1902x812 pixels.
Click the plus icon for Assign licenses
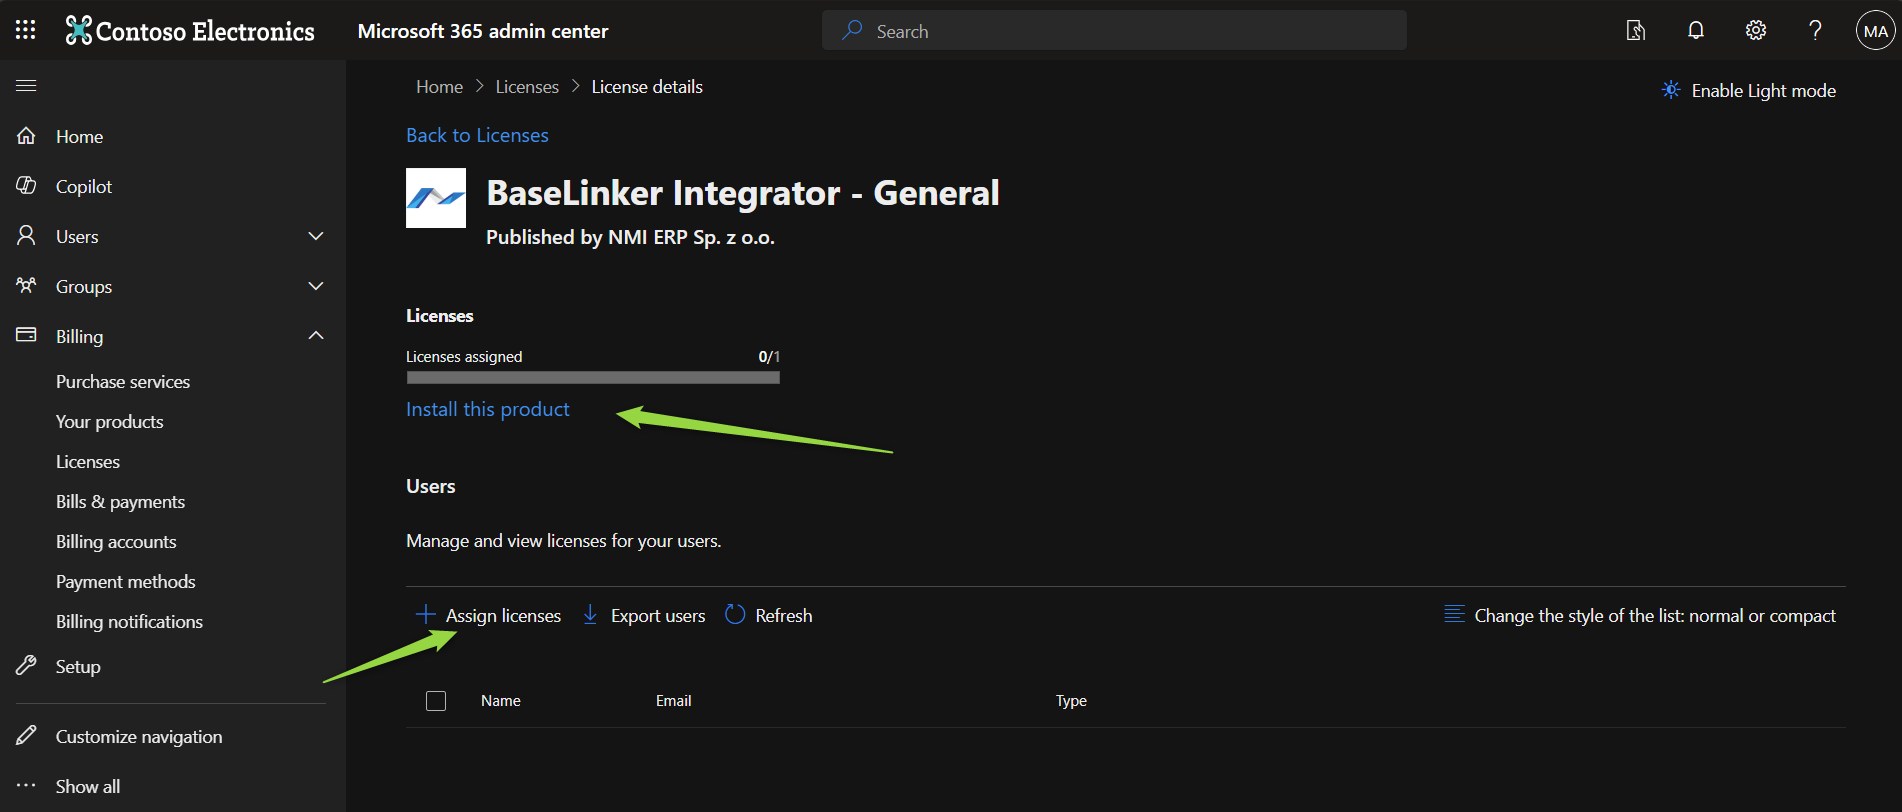coord(426,614)
